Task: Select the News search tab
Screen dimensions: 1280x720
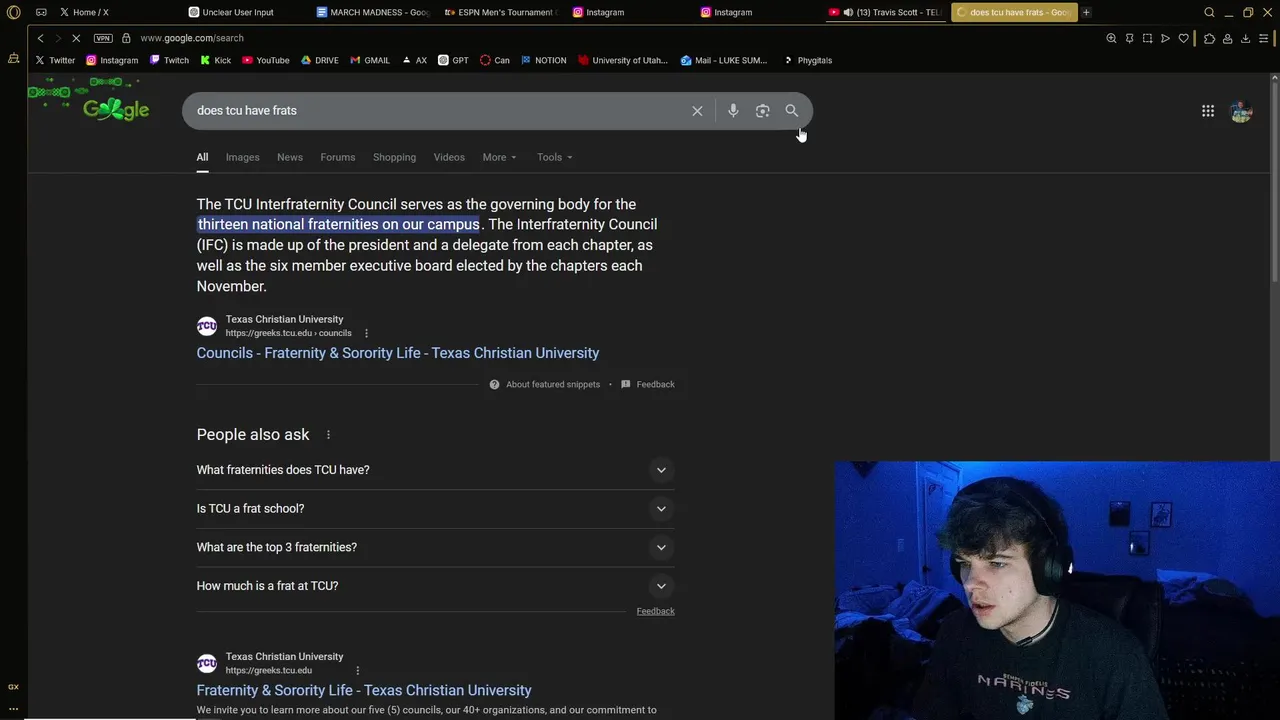Action: point(290,157)
